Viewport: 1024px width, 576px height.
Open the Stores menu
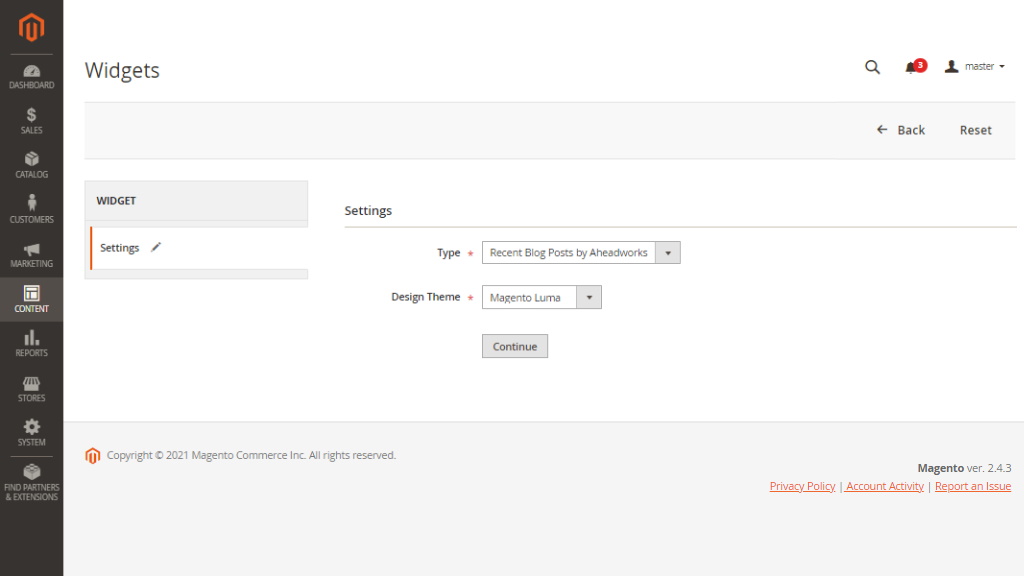coord(31,389)
